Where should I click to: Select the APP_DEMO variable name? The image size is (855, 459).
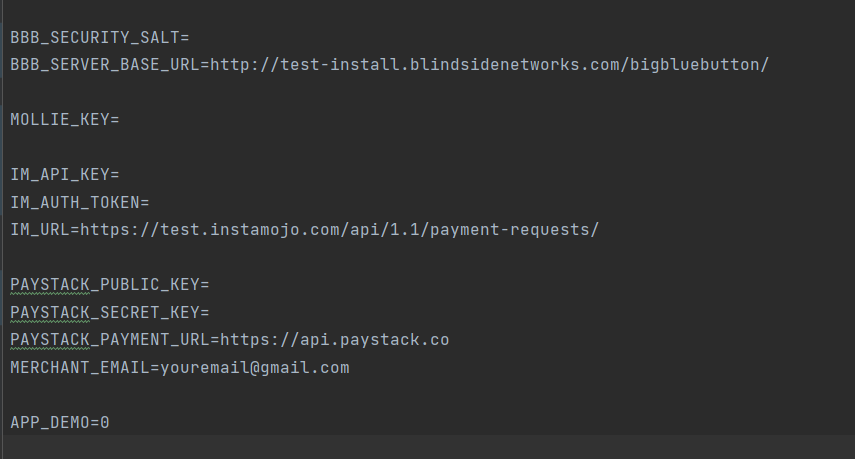[x=50, y=423]
